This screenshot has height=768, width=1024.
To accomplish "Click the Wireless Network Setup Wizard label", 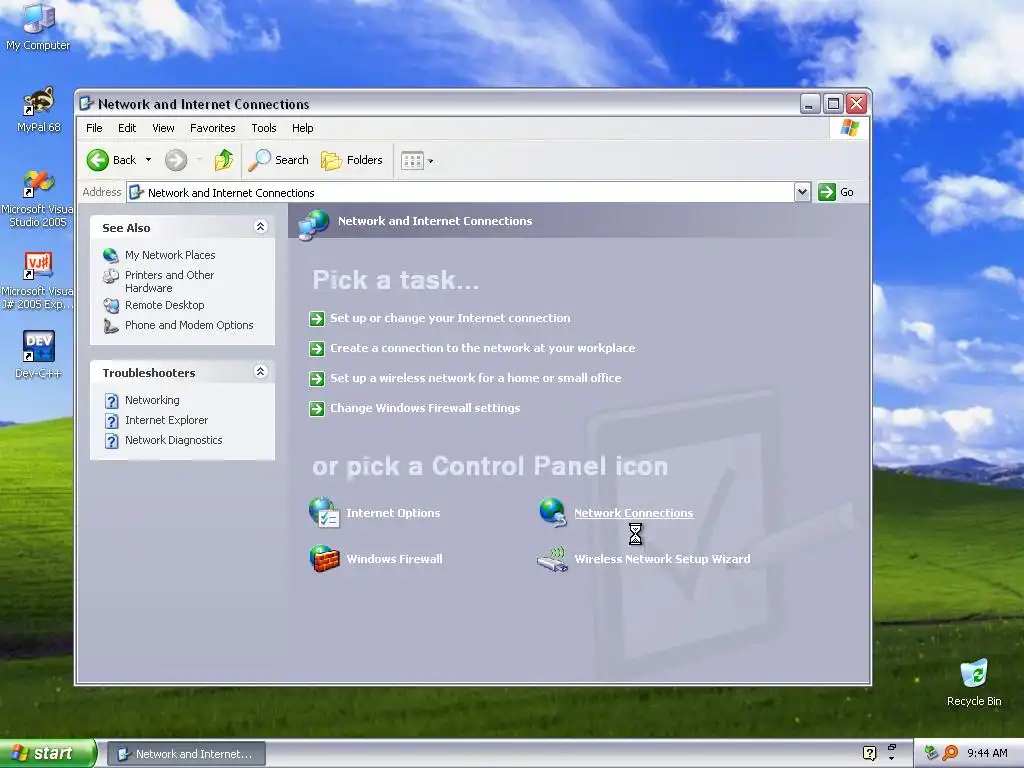I will pos(662,559).
